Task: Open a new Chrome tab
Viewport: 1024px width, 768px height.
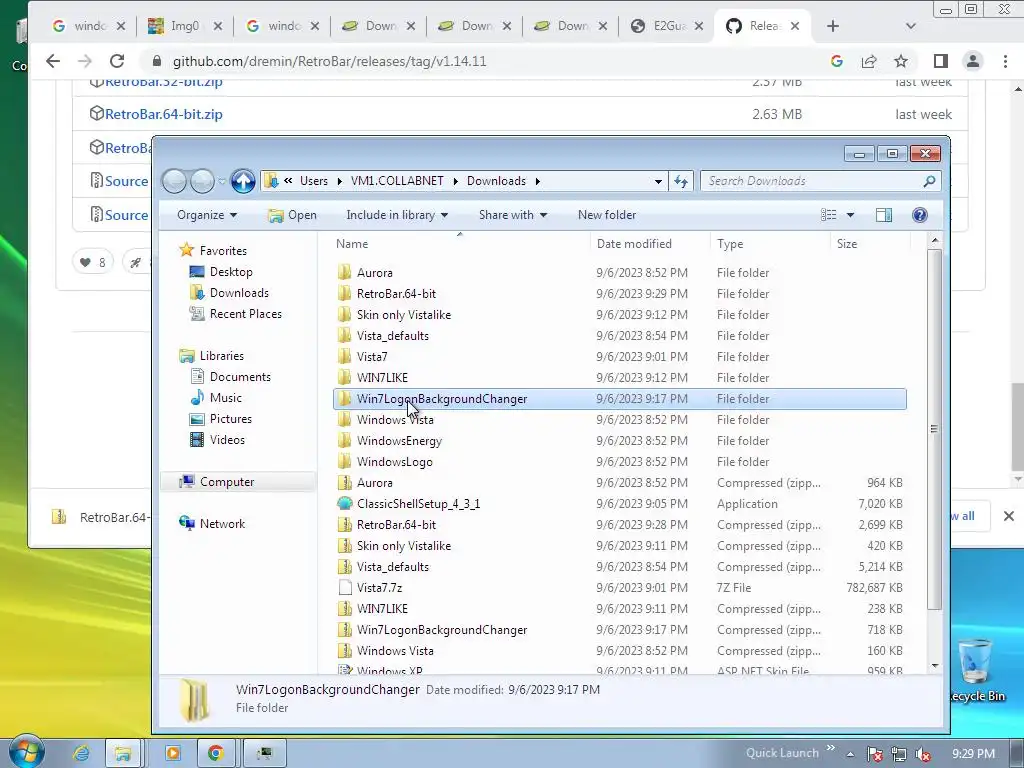Action: tap(833, 26)
